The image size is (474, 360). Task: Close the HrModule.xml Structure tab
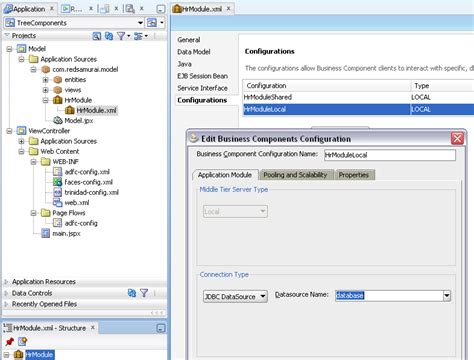point(93,328)
